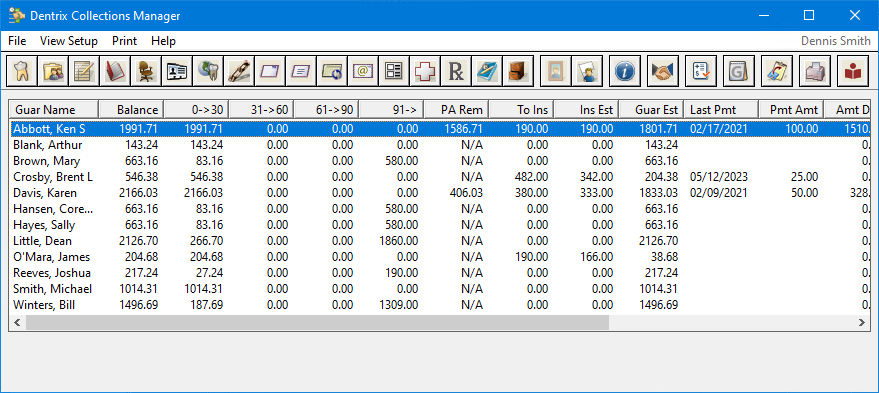Click the blue notebook with clock icon
Screen dimensions: 879x393
pyautogui.click(x=487, y=71)
